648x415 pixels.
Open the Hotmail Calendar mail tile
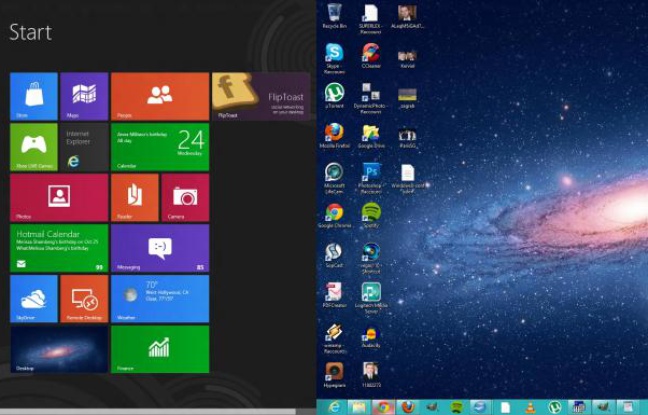pyautogui.click(x=59, y=248)
